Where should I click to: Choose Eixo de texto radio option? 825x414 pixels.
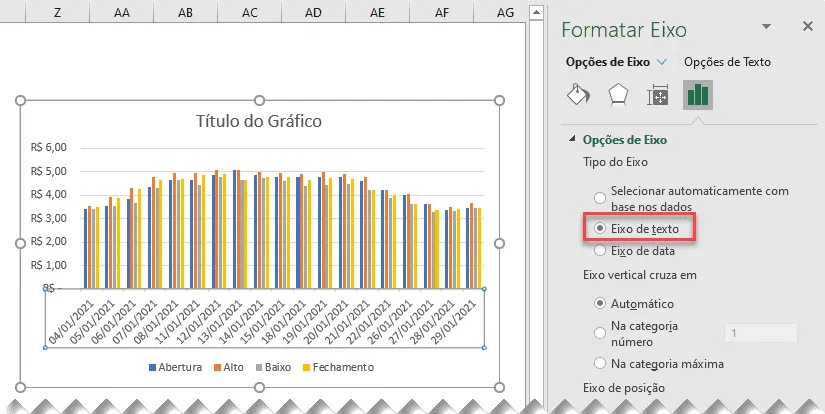[600, 229]
